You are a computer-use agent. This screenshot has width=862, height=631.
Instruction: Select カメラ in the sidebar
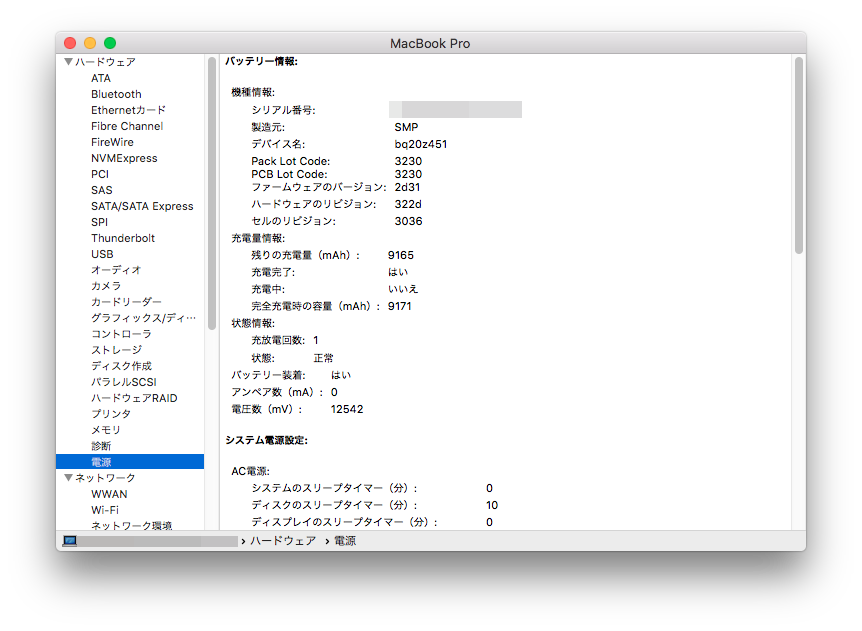click(106, 285)
